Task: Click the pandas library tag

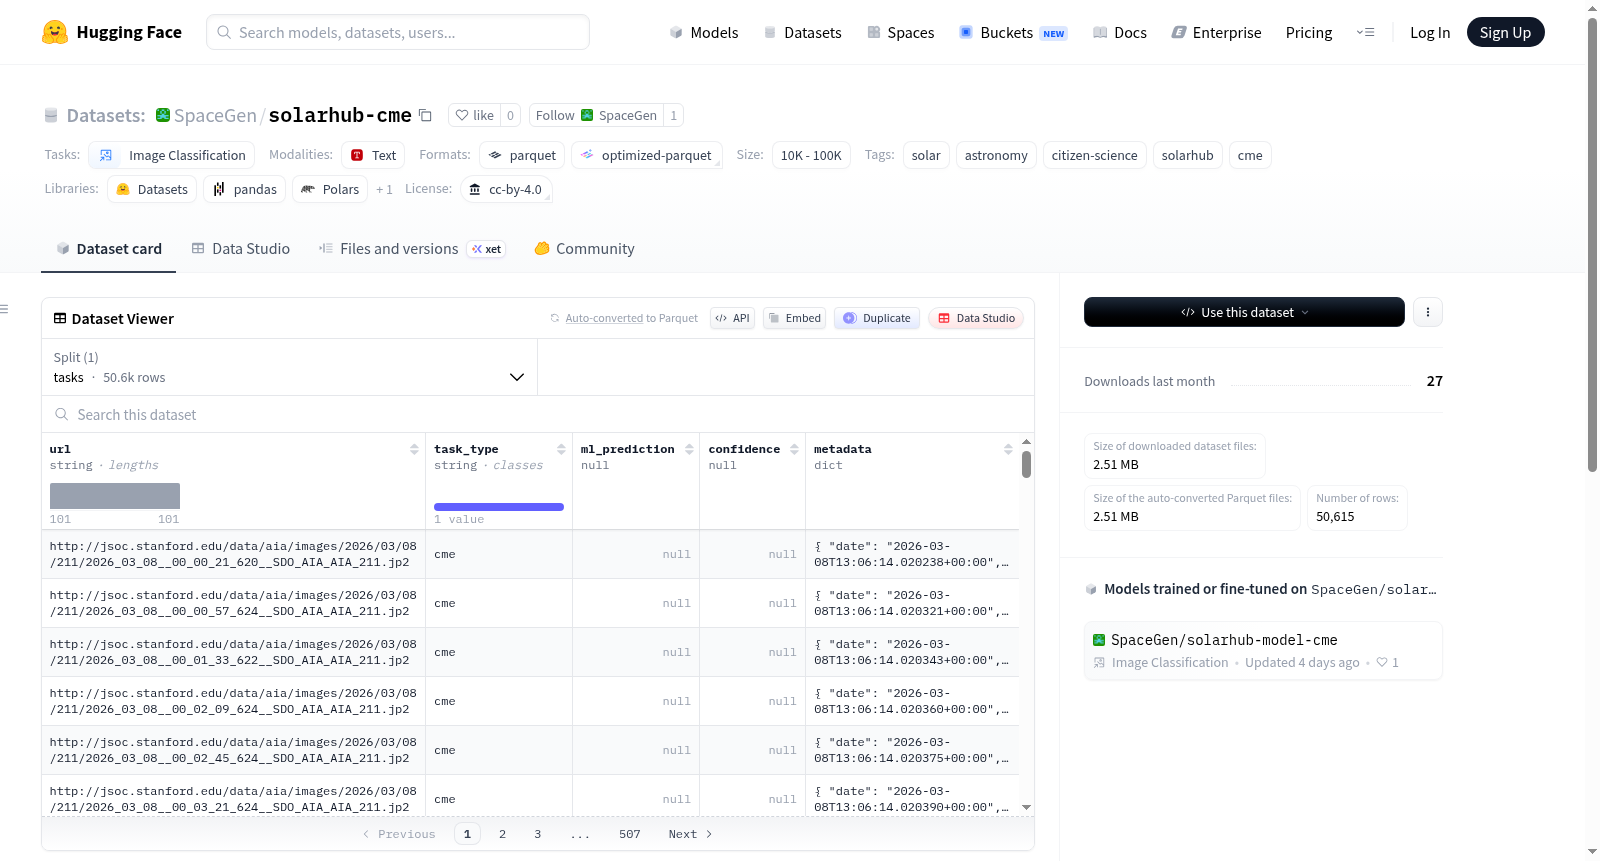Action: click(x=245, y=189)
